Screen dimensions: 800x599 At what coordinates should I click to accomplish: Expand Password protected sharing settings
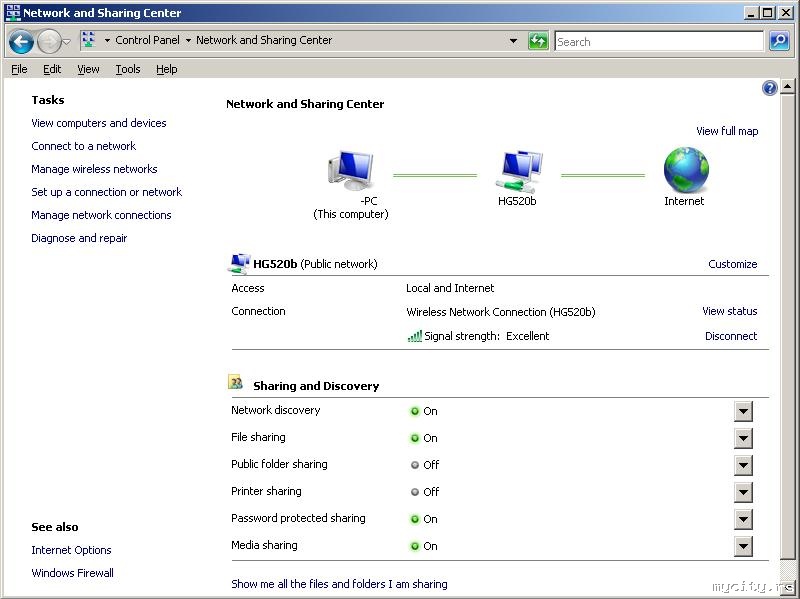(743, 519)
